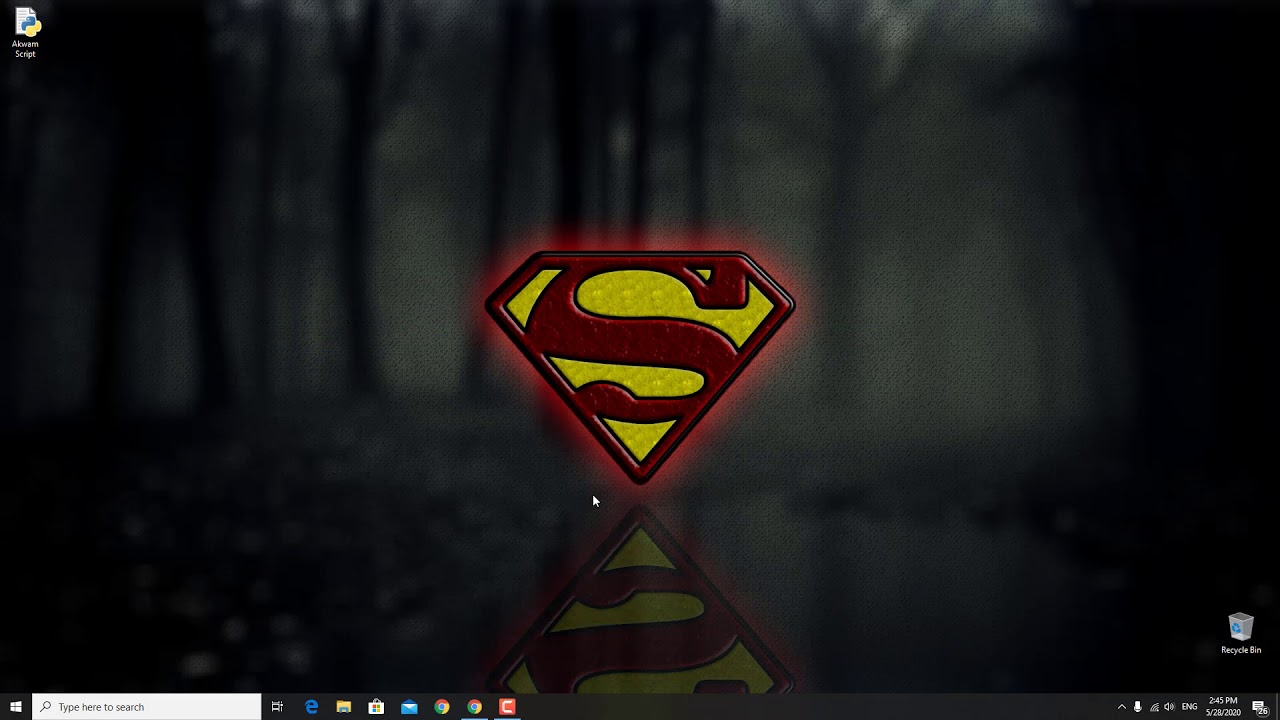
Task: Switch to the running Chrome window beside Camtasia
Action: point(474,707)
